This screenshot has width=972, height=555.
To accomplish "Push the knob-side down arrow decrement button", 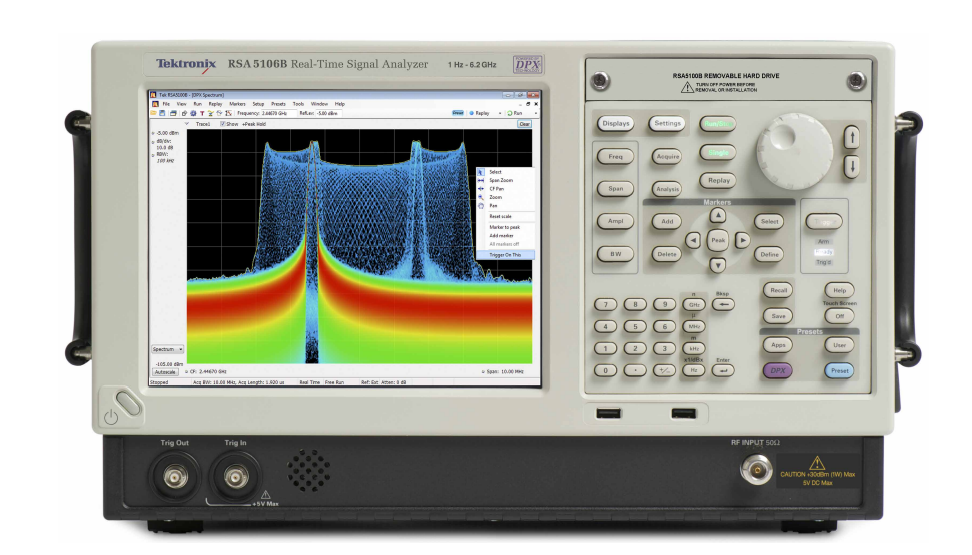I will tap(852, 166).
